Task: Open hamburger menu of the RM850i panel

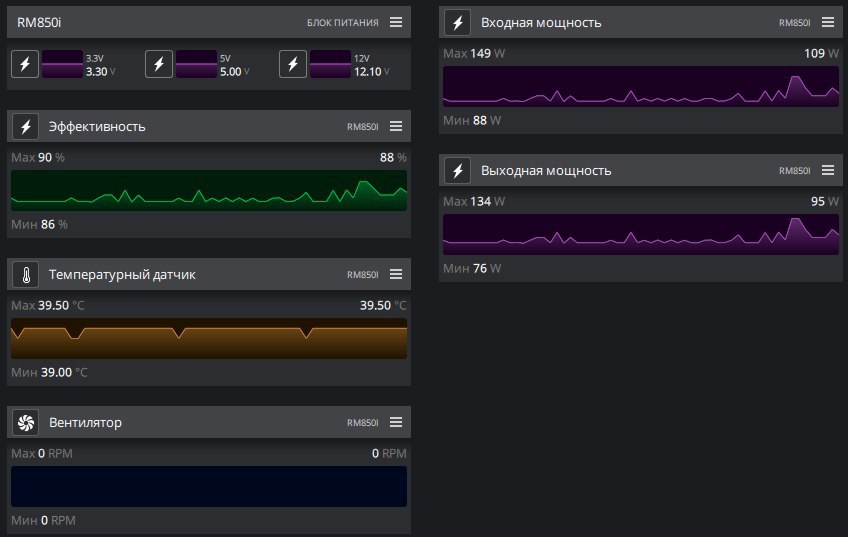Action: click(396, 22)
